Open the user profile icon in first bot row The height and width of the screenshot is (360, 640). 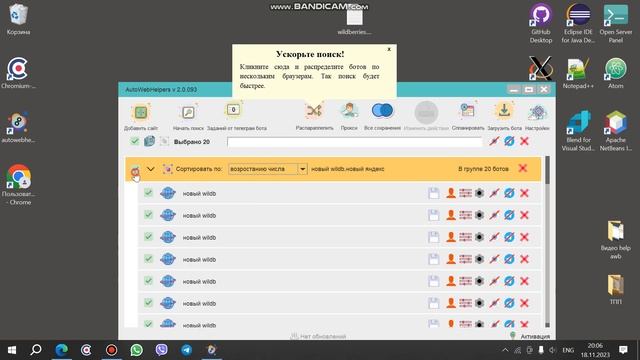(x=451, y=193)
